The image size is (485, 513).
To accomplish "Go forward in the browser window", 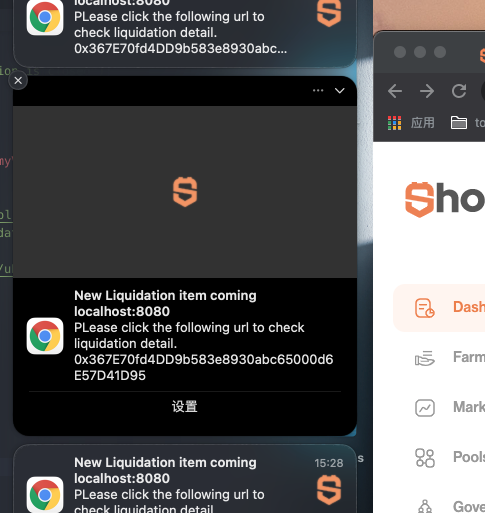I will pos(427,91).
